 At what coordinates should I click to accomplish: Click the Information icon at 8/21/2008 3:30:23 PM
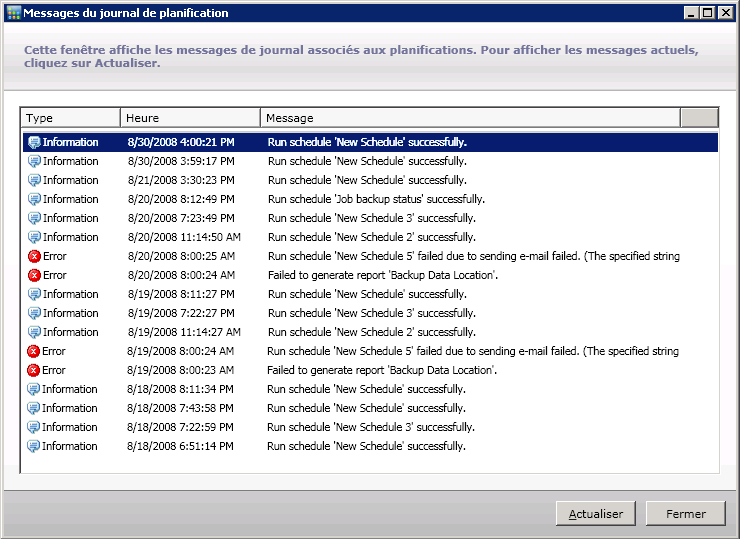(34, 180)
